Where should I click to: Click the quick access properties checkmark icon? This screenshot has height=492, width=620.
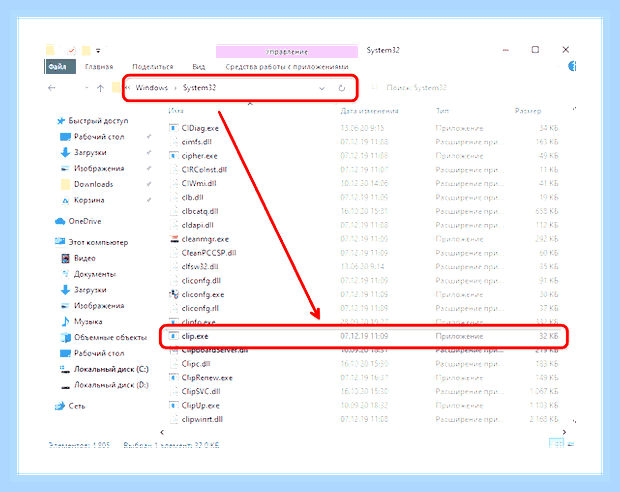71,50
